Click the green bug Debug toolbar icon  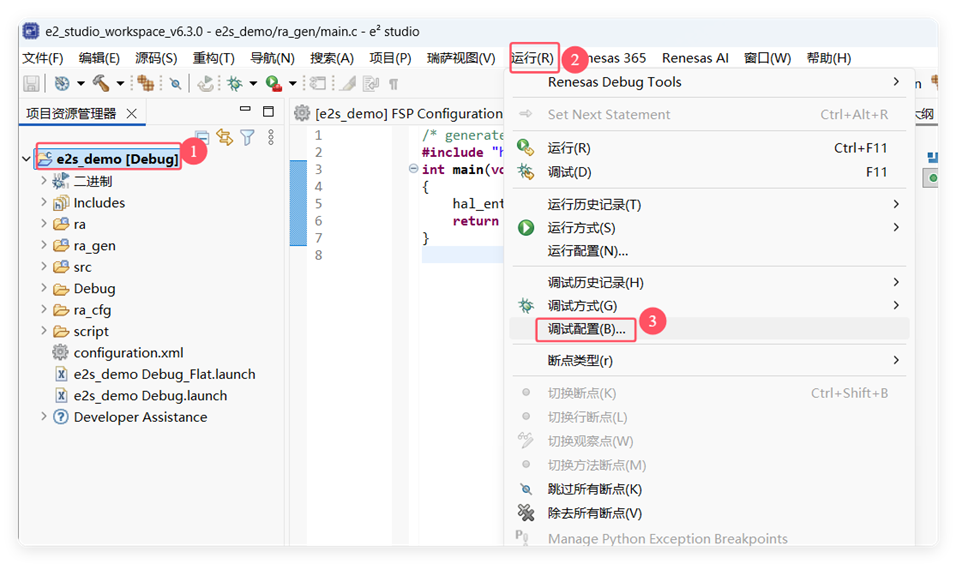(x=235, y=83)
